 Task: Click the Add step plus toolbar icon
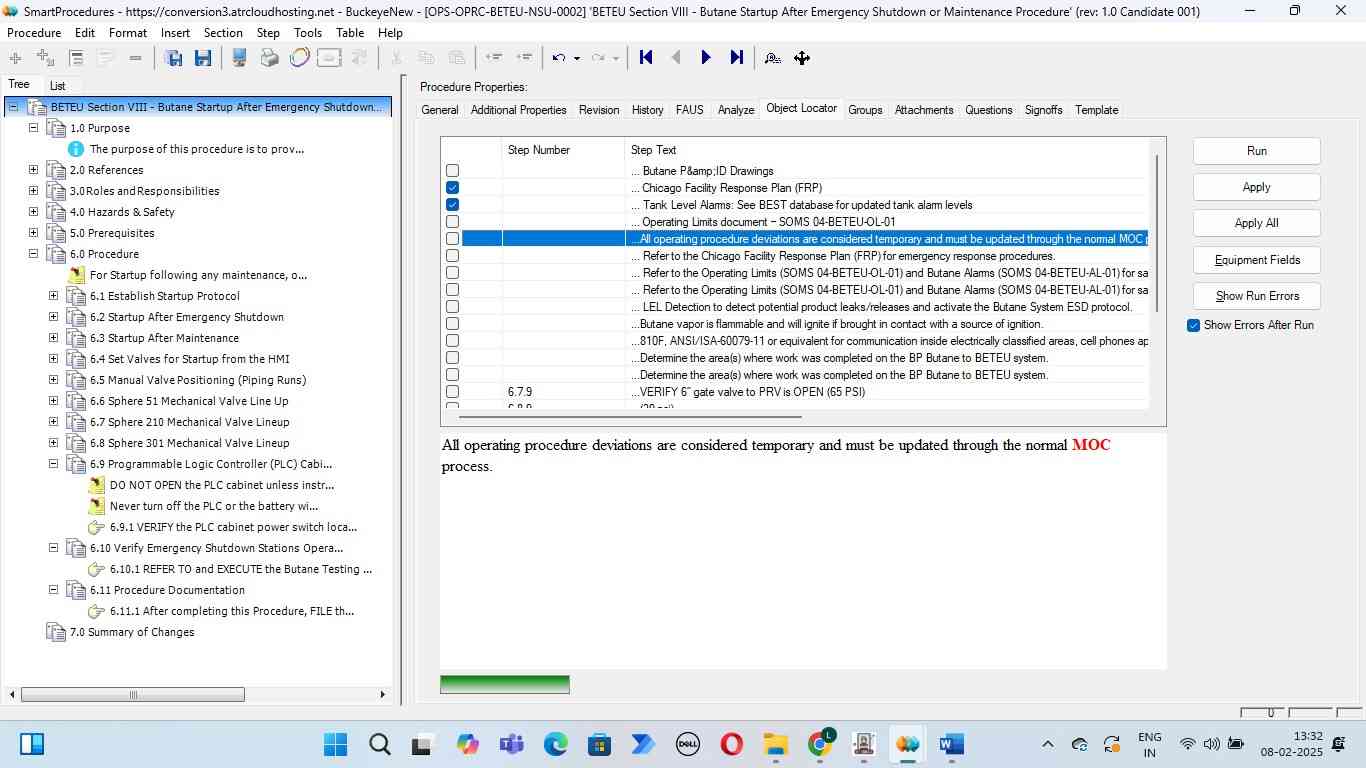point(15,58)
